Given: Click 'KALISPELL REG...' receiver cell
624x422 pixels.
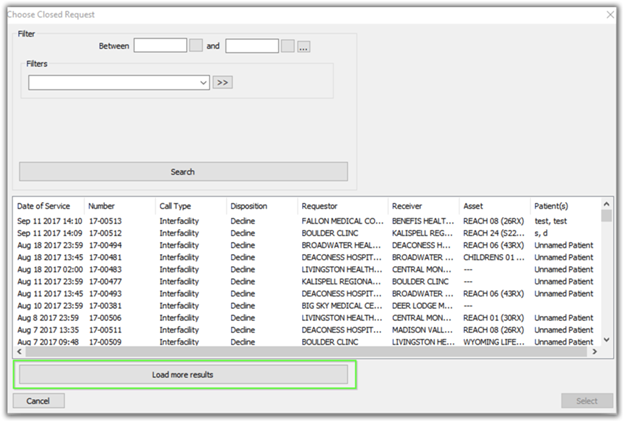Looking at the screenshot, I should 422,233.
